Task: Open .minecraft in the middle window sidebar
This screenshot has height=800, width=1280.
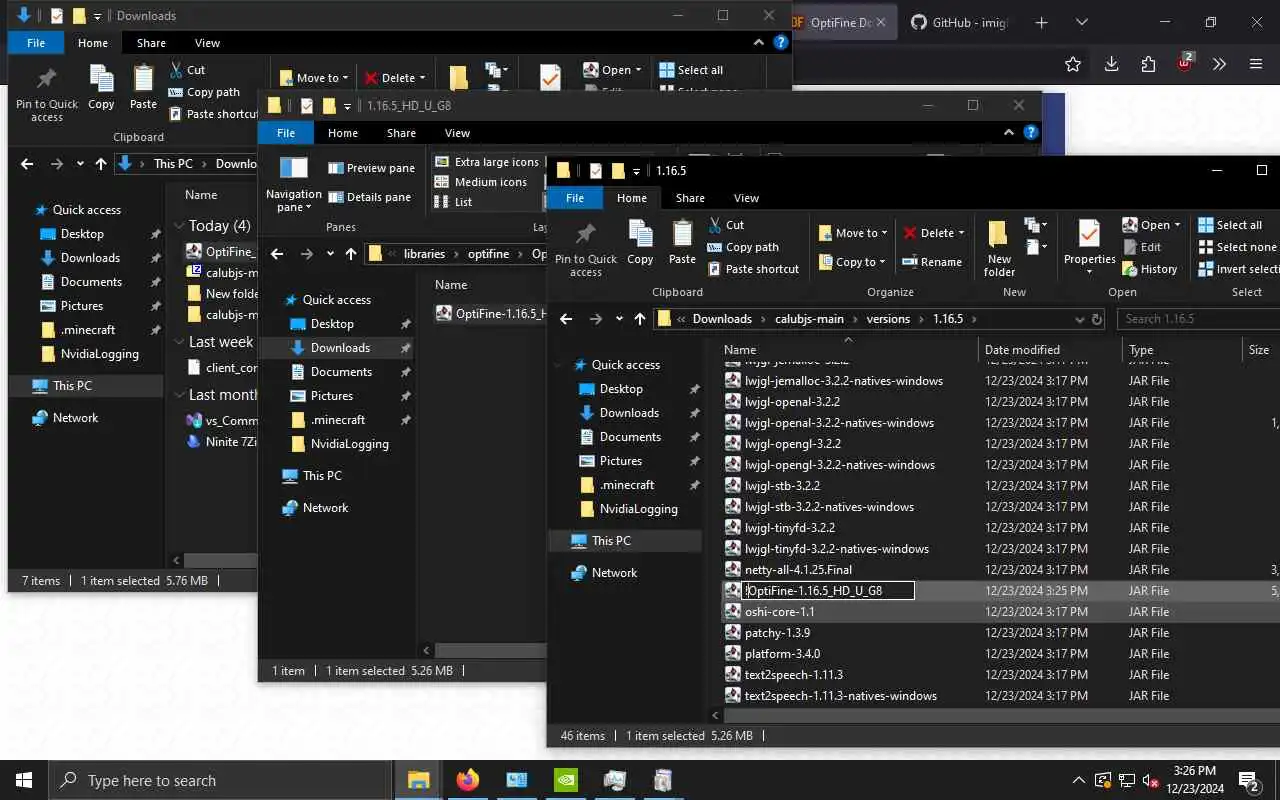Action: [338, 420]
